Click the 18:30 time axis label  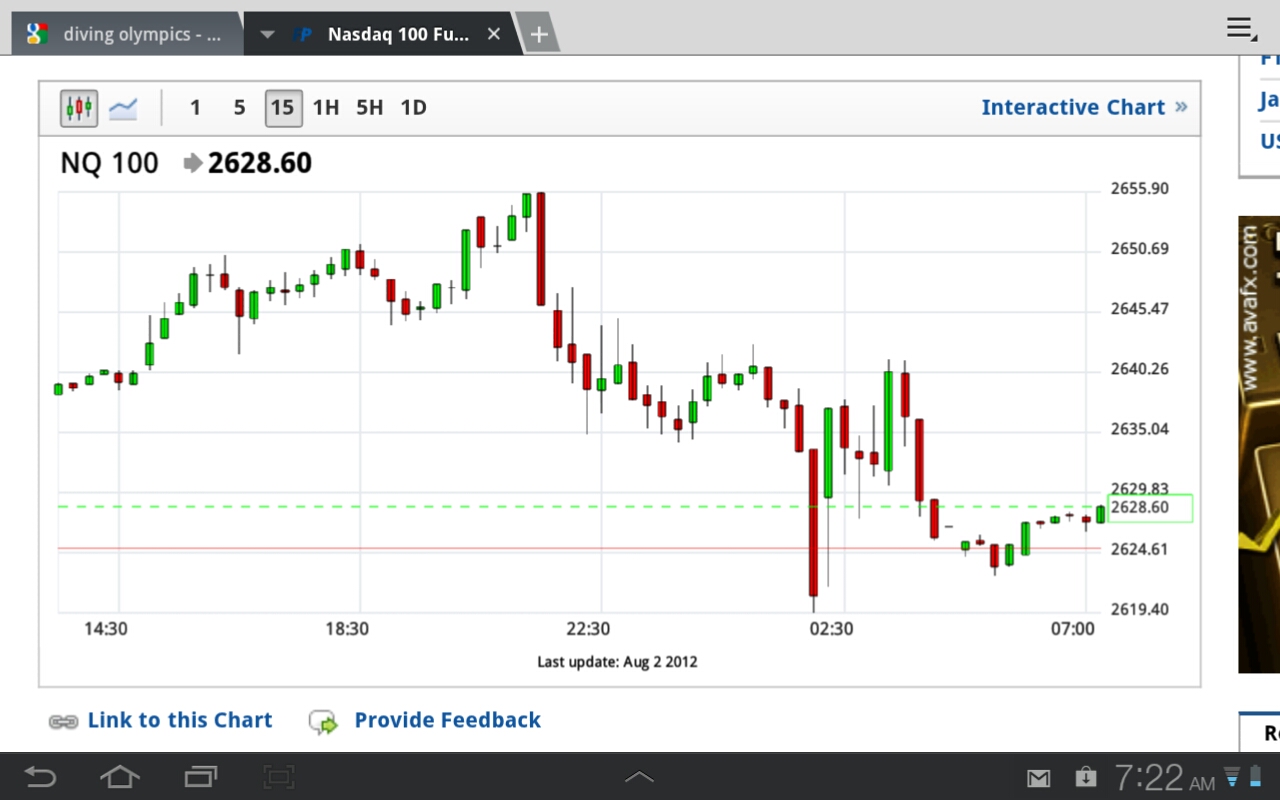pyautogui.click(x=346, y=629)
